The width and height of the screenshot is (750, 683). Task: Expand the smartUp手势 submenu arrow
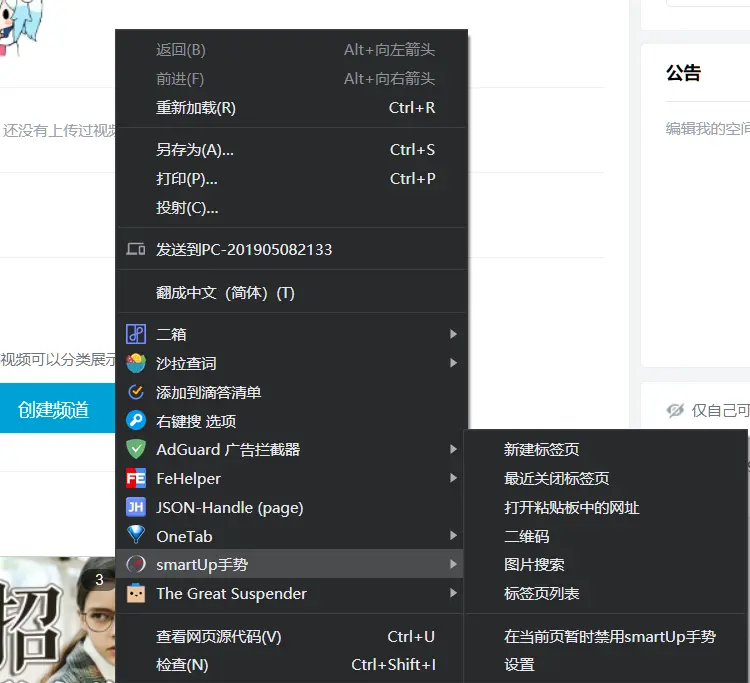[x=453, y=564]
